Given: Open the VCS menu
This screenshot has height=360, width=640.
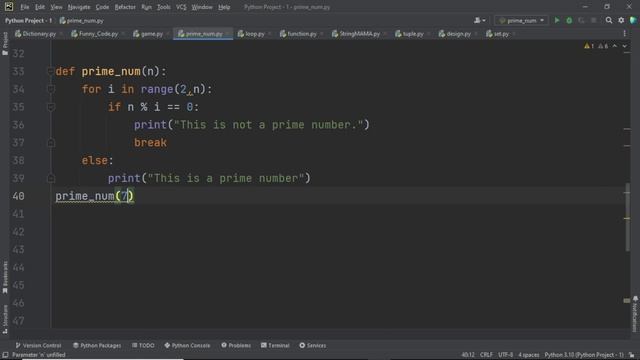Looking at the screenshot, I should pyautogui.click(x=181, y=7).
